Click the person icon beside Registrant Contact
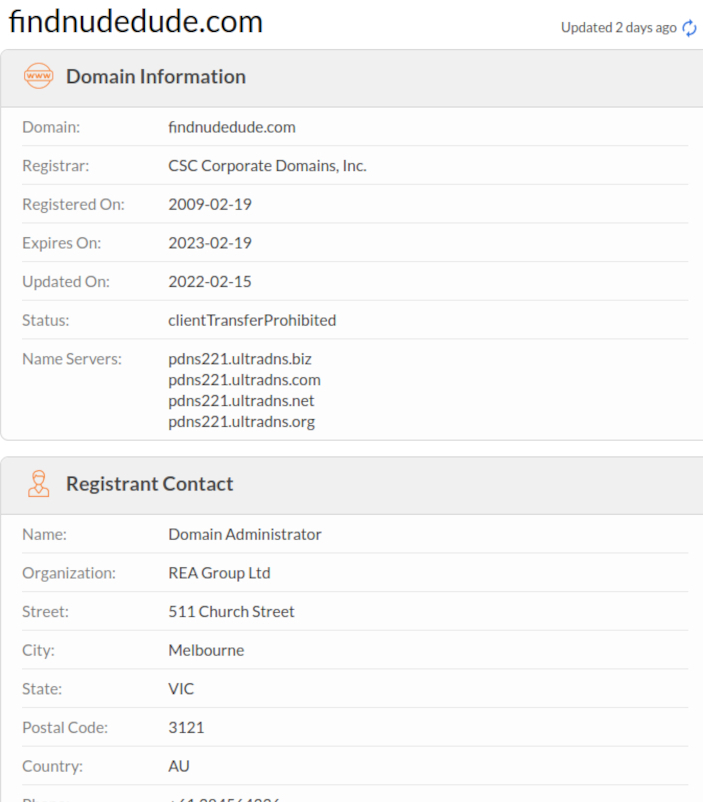Screen dimensions: 703x802 [x=38, y=484]
